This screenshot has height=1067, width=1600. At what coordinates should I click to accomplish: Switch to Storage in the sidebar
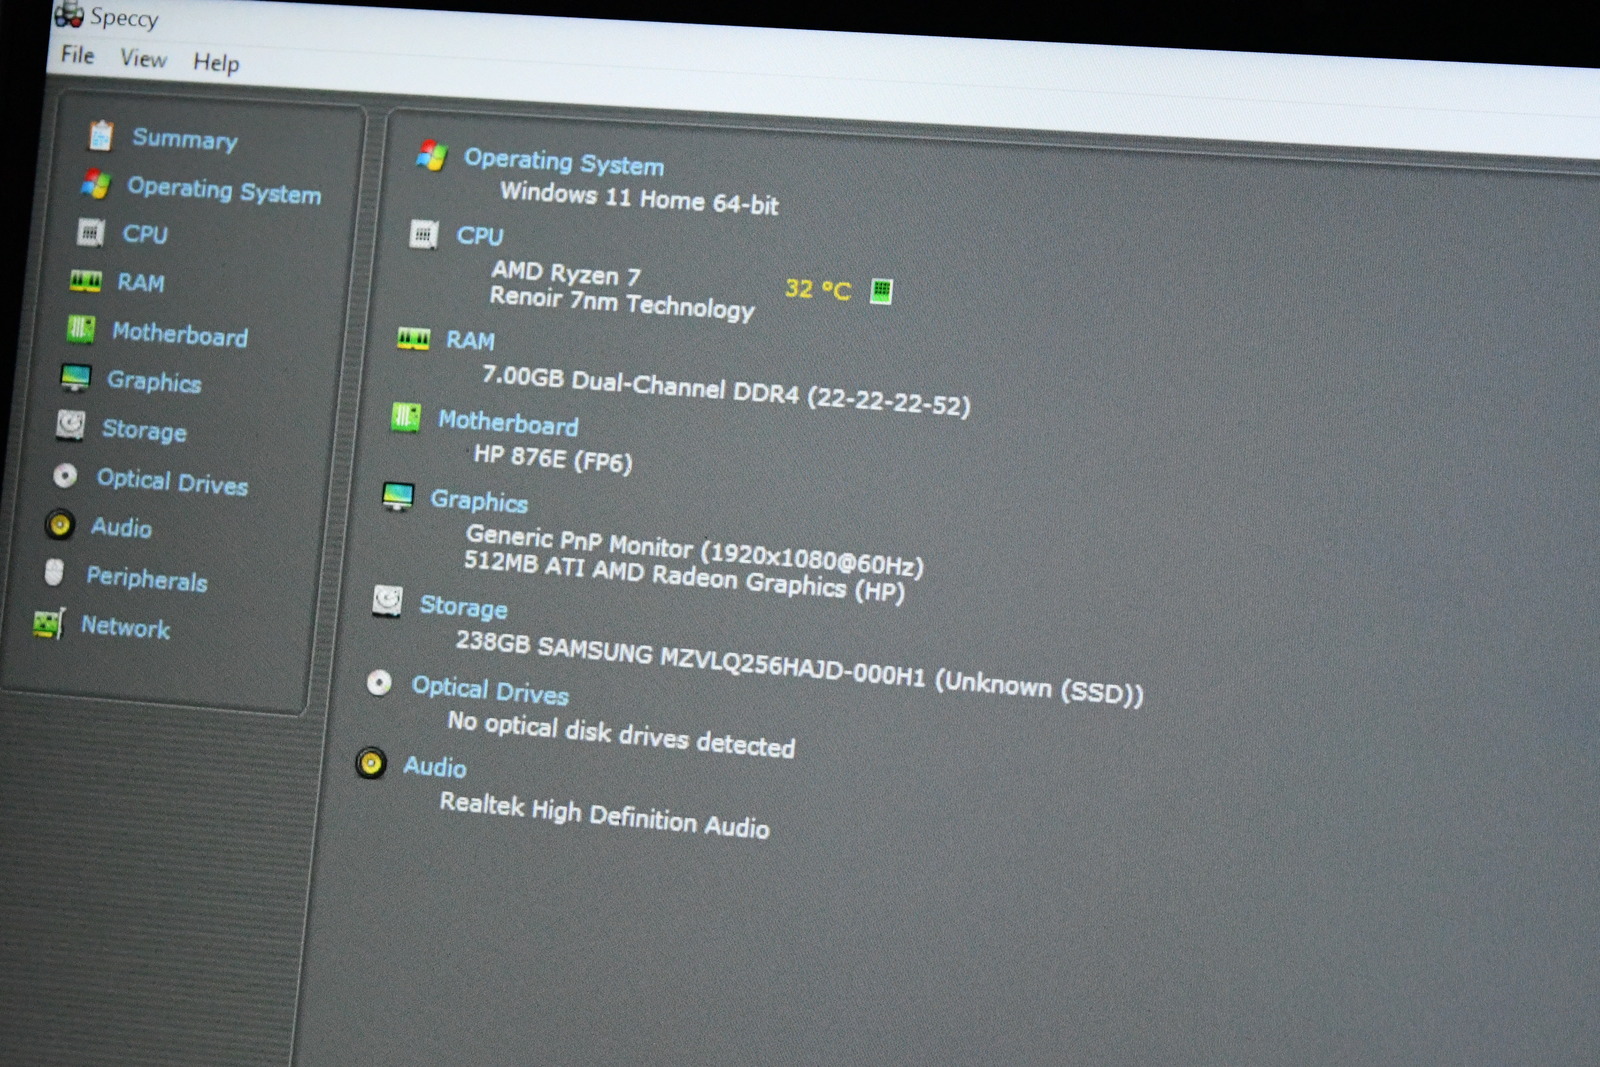click(144, 430)
